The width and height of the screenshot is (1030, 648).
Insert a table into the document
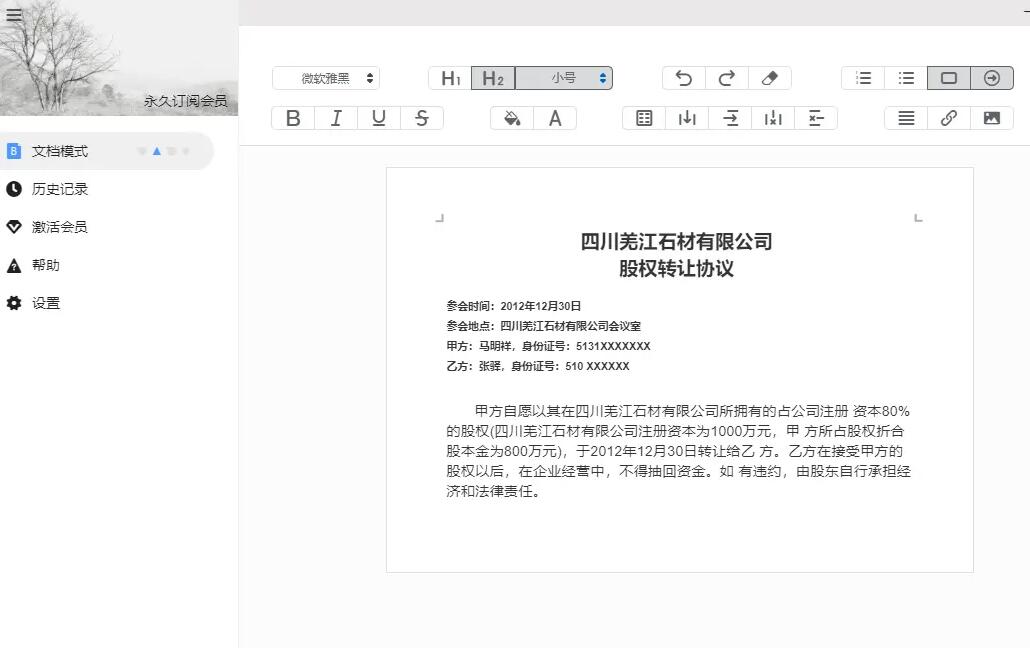642,118
